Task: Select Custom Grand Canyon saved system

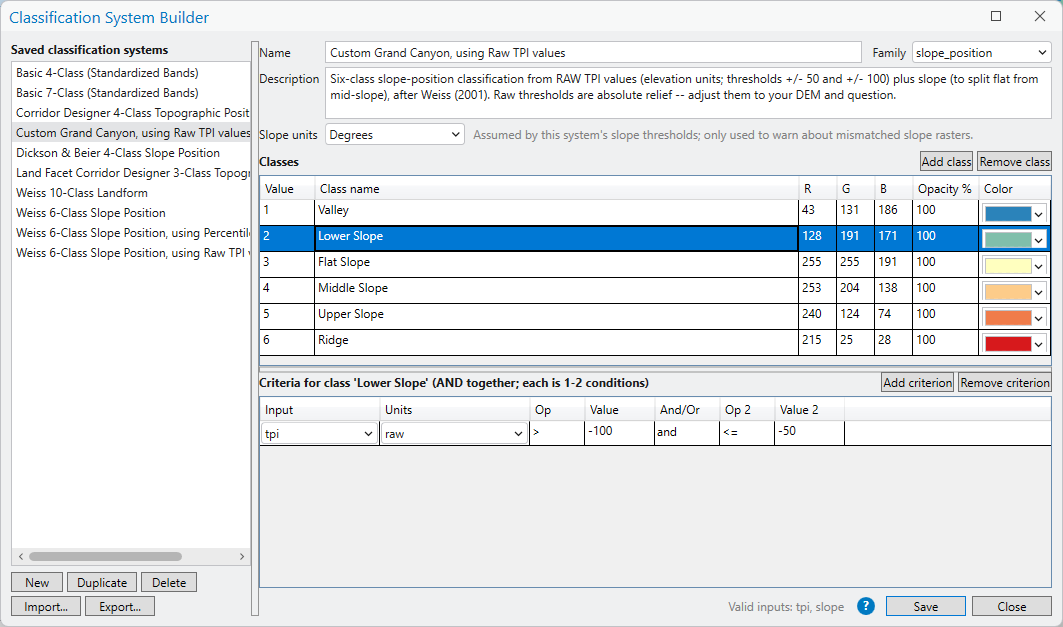Action: tap(131, 133)
